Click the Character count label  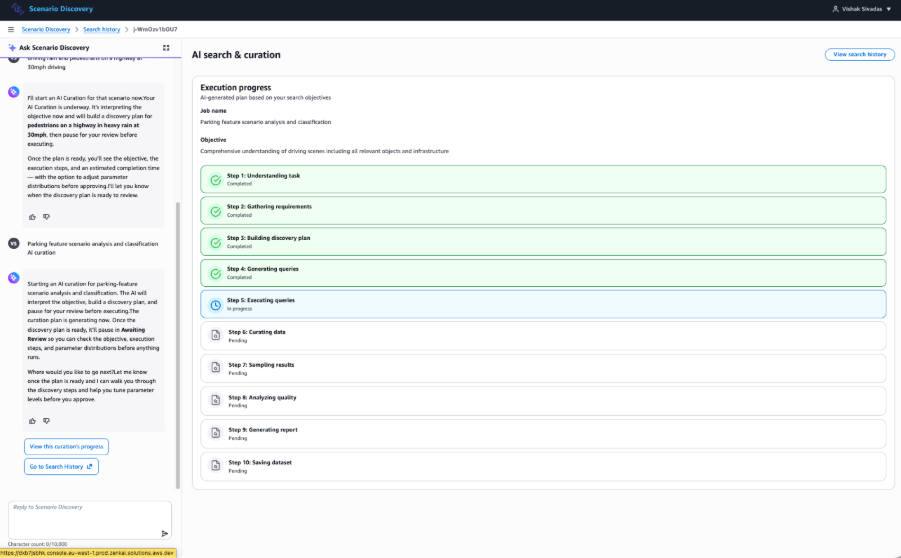coord(37,544)
